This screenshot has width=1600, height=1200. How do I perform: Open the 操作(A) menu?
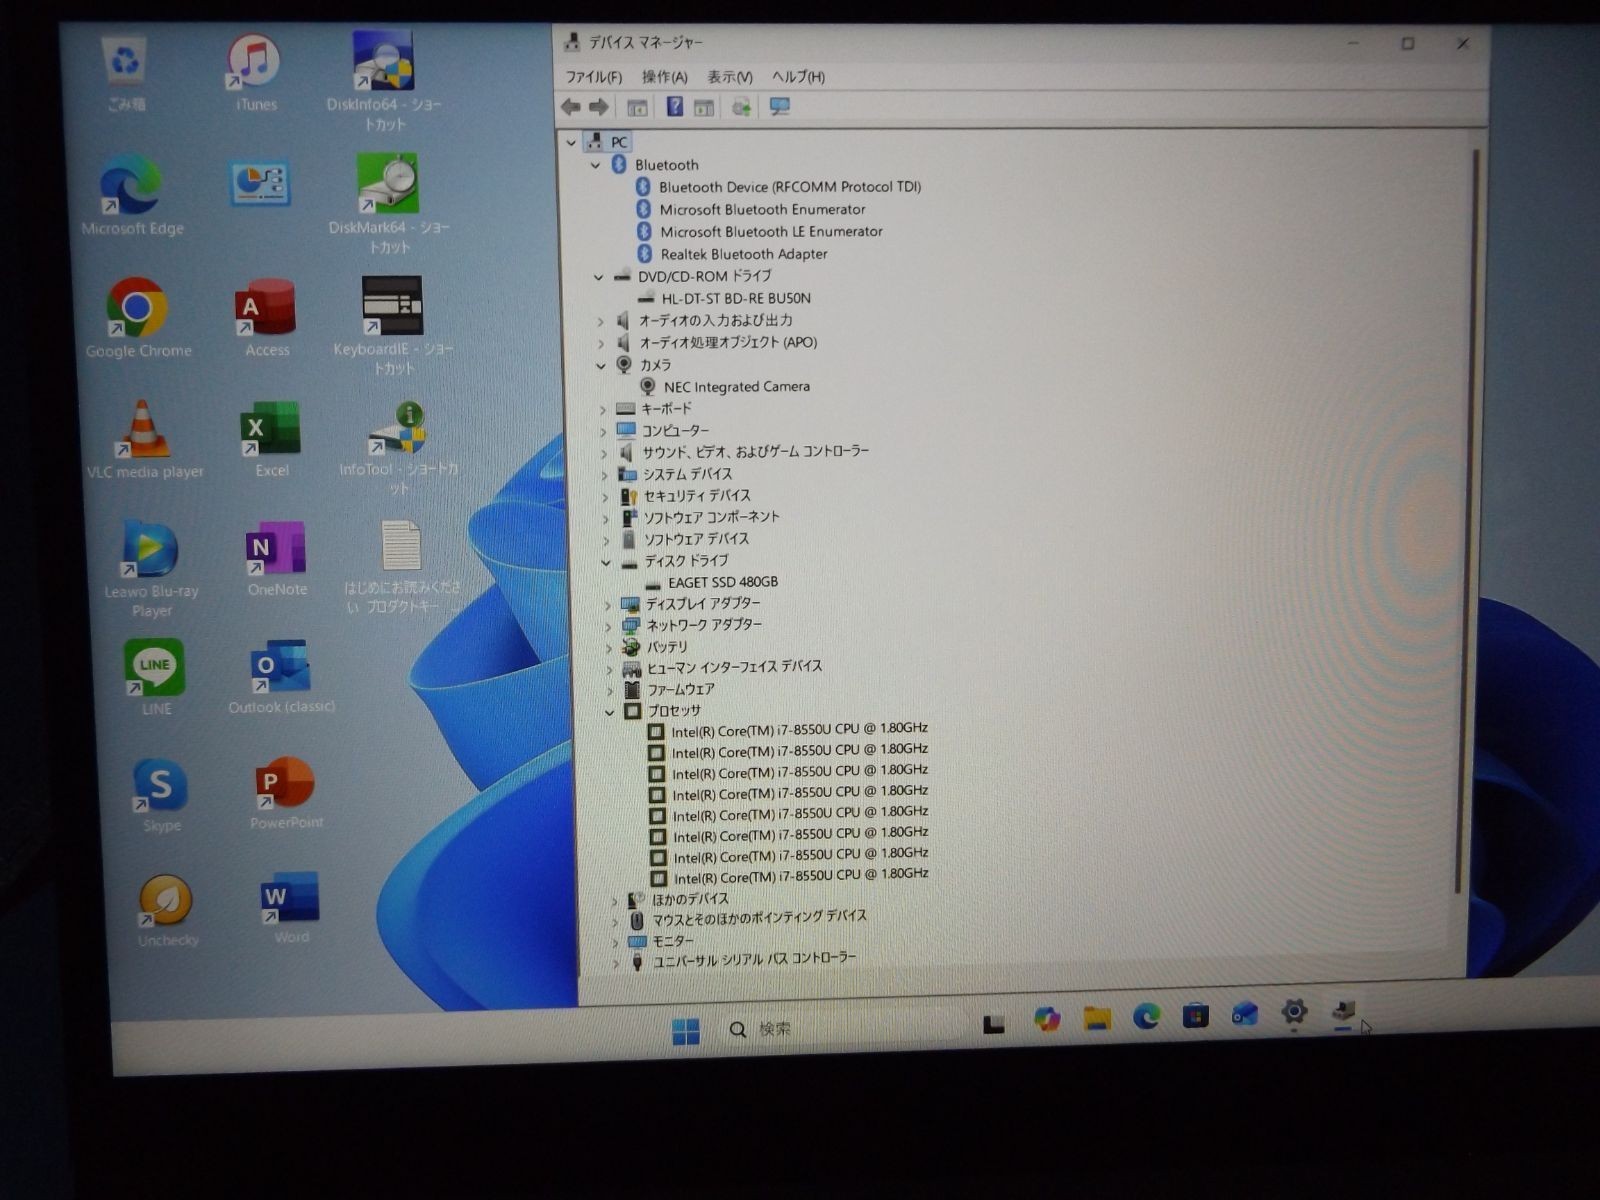pos(665,77)
